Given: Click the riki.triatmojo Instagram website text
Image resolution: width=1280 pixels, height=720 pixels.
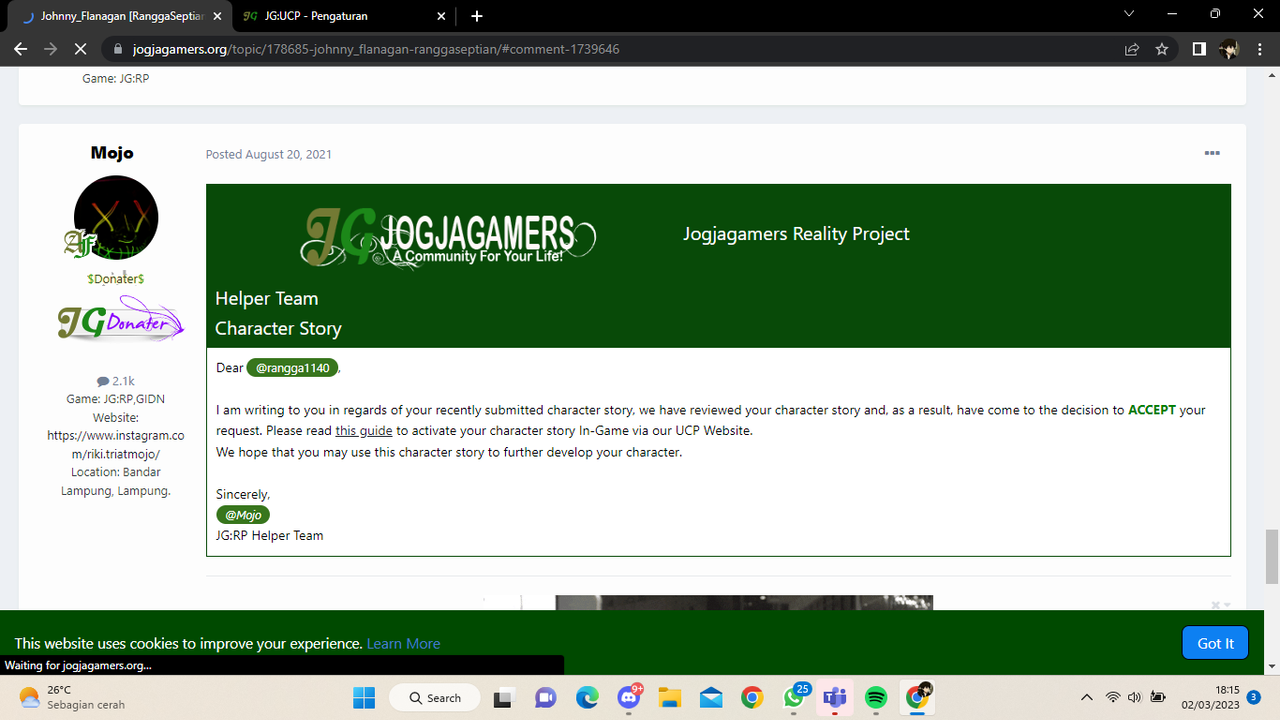Looking at the screenshot, I should 116,445.
